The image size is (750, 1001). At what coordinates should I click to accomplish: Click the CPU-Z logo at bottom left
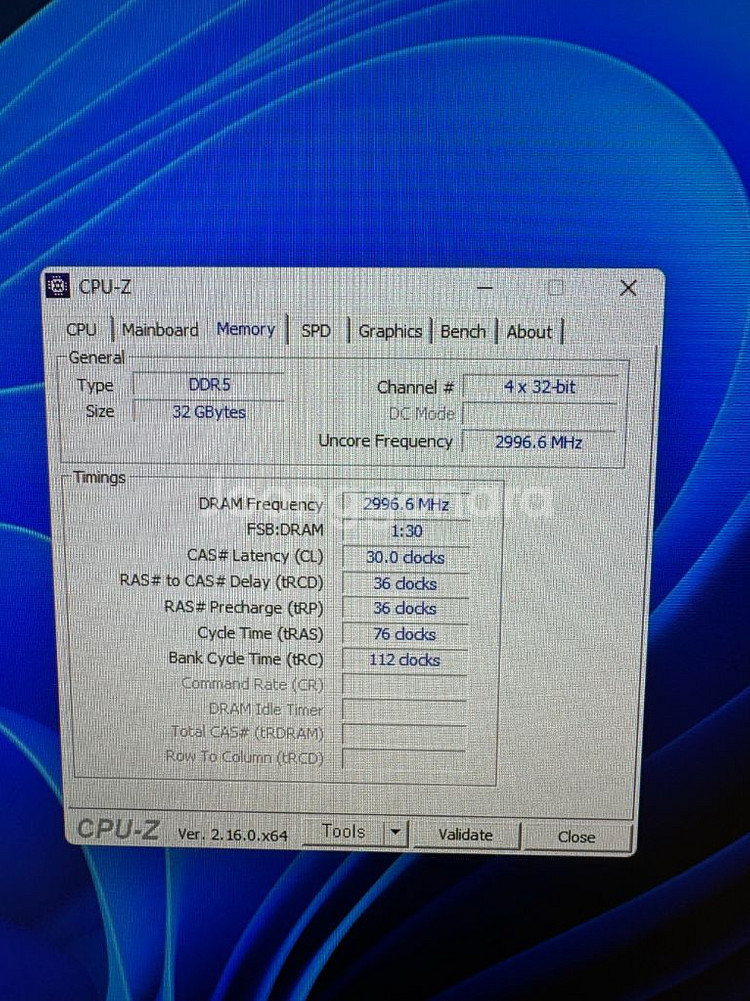[x=117, y=829]
